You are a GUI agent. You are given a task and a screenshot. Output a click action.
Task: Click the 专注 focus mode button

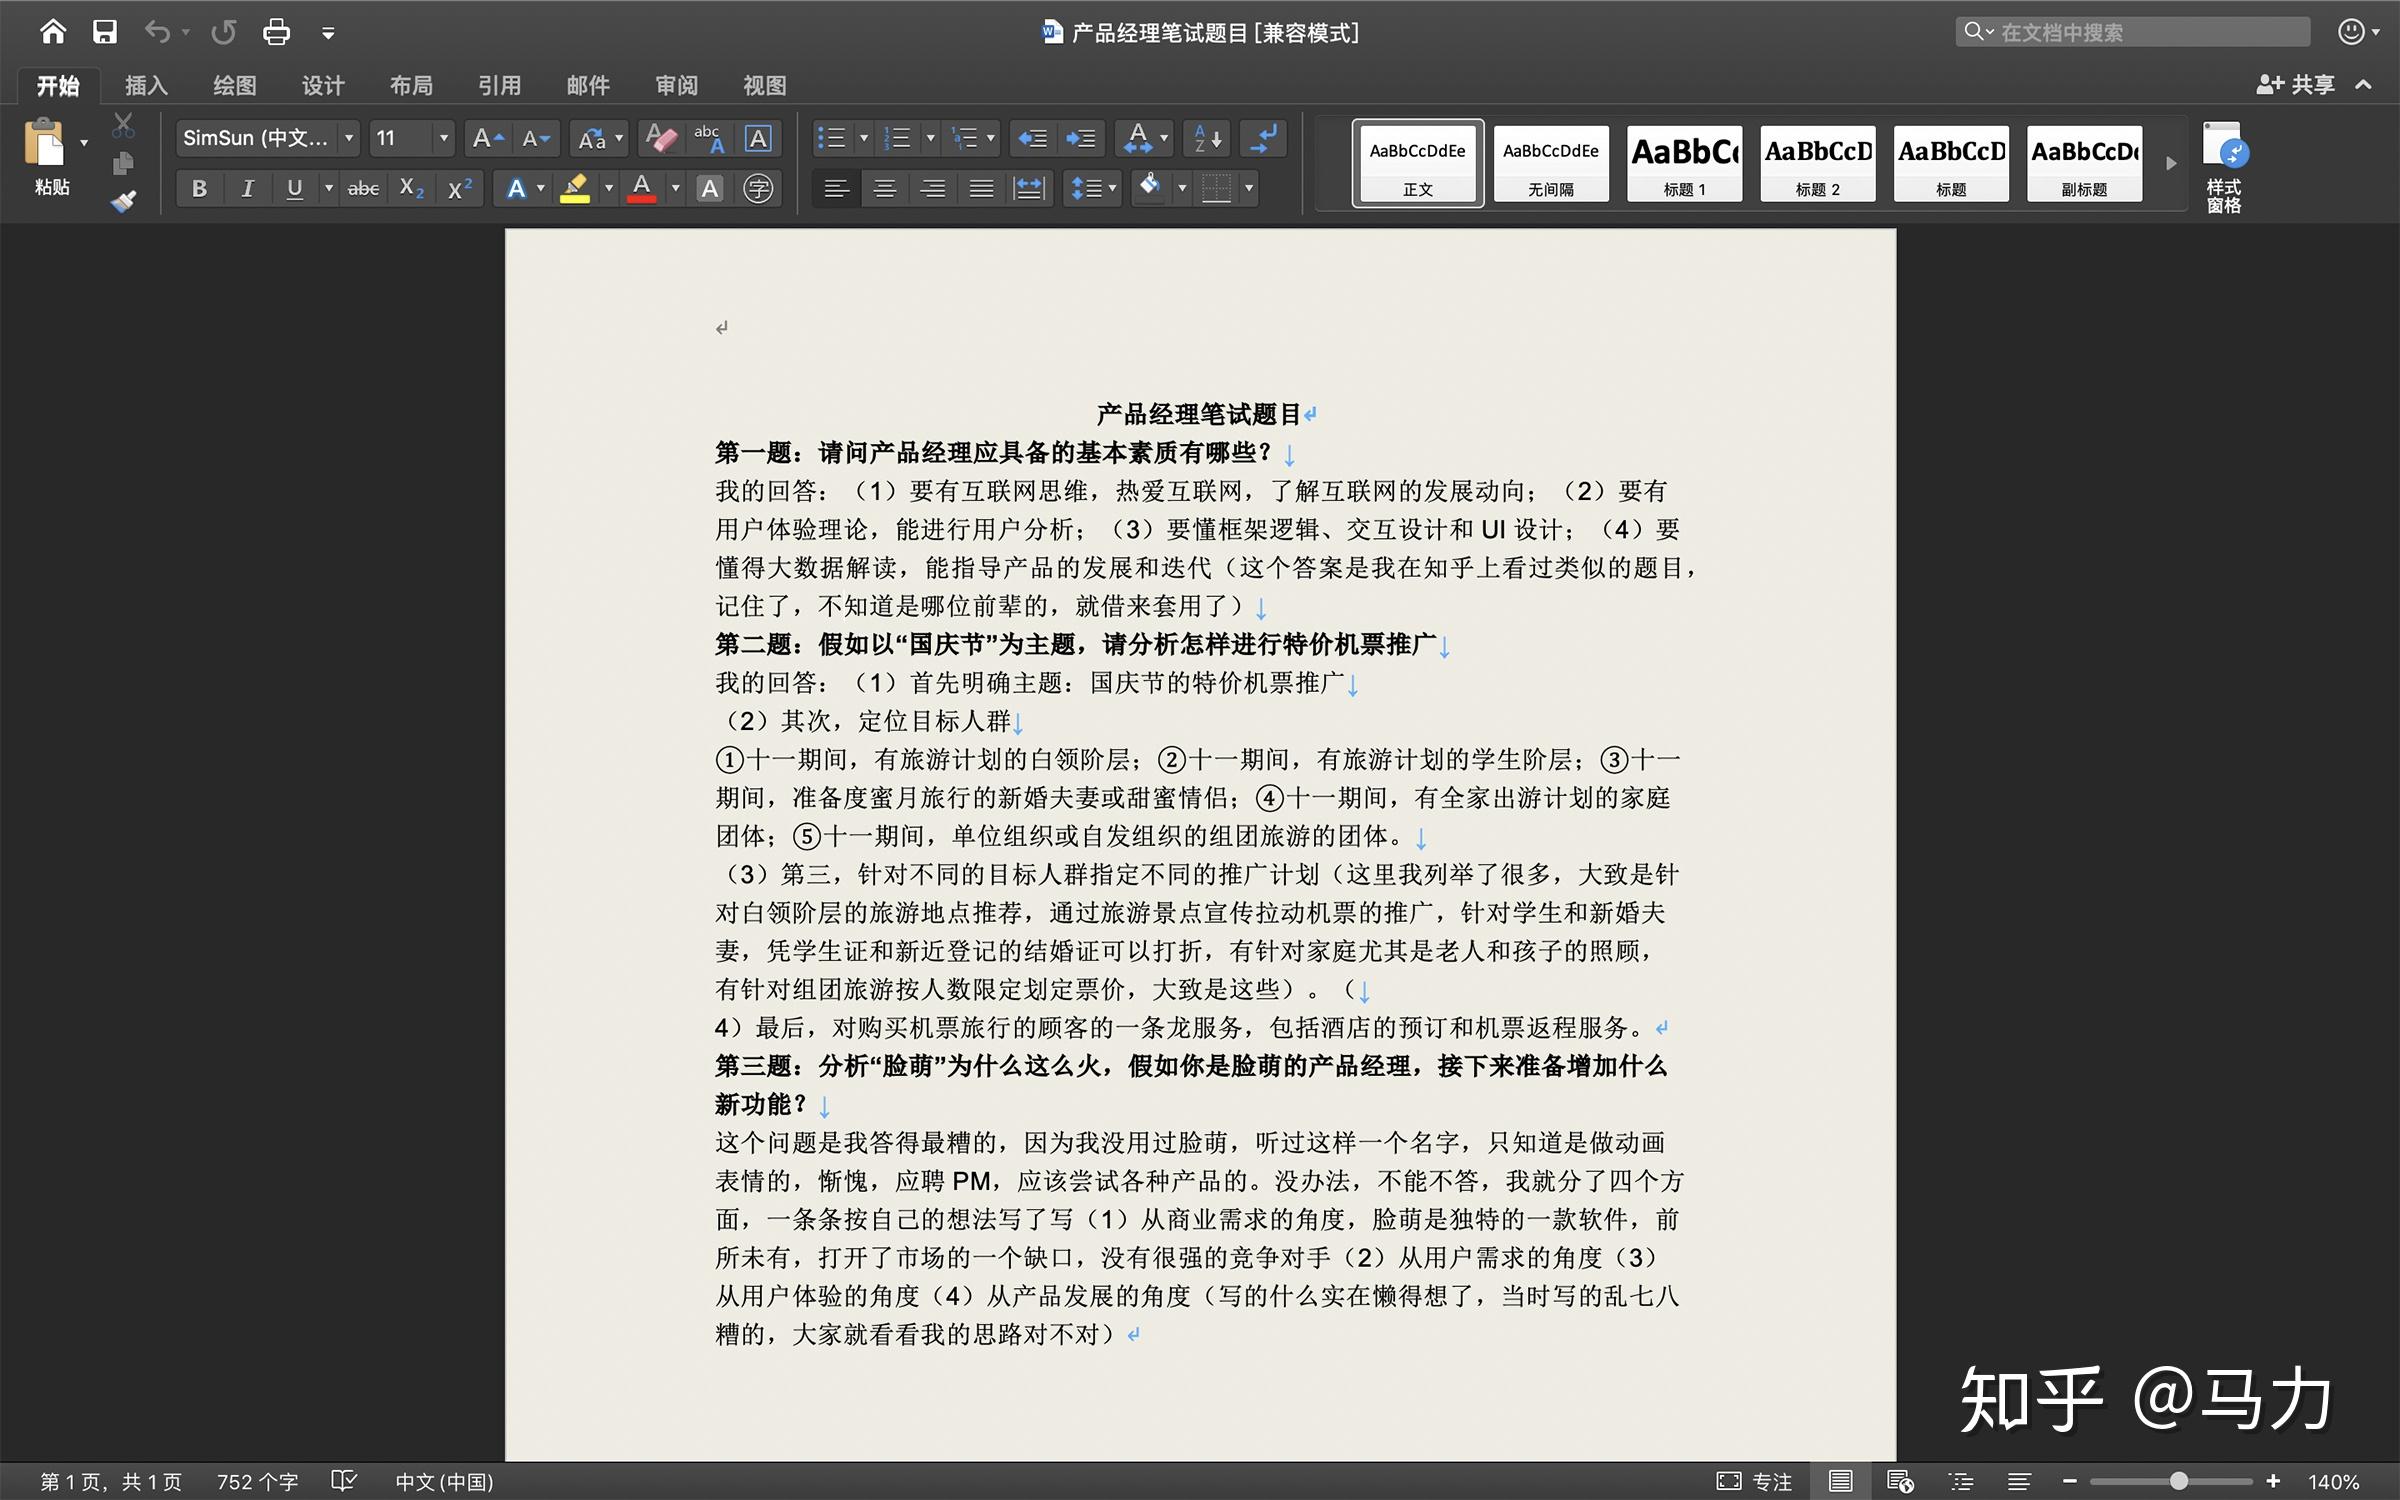pyautogui.click(x=1755, y=1481)
